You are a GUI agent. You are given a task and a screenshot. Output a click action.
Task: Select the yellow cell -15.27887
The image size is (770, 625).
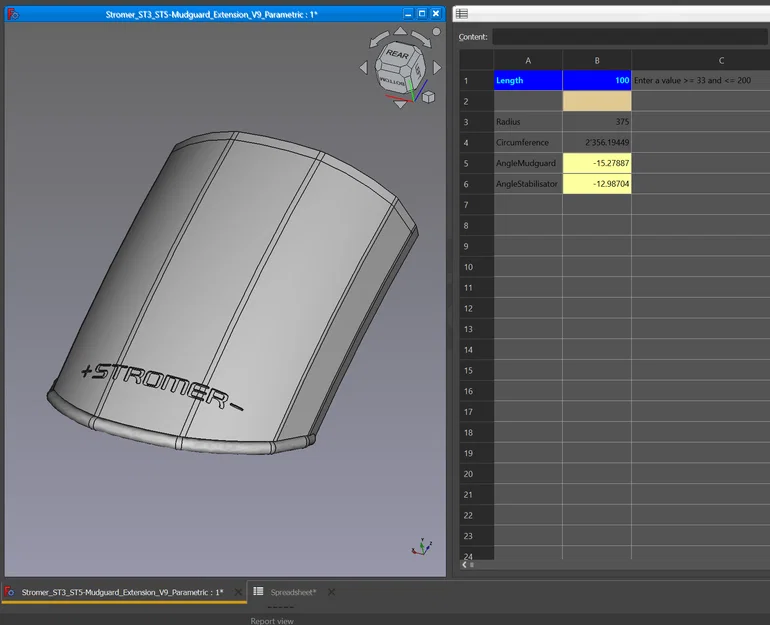[597, 163]
